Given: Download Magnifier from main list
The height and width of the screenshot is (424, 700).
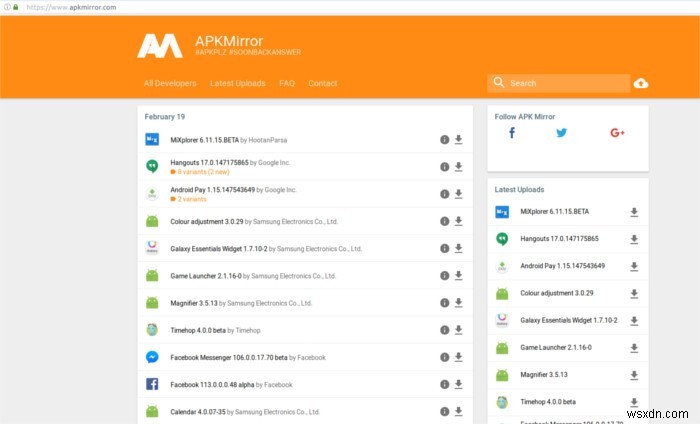Looking at the screenshot, I should point(458,303).
